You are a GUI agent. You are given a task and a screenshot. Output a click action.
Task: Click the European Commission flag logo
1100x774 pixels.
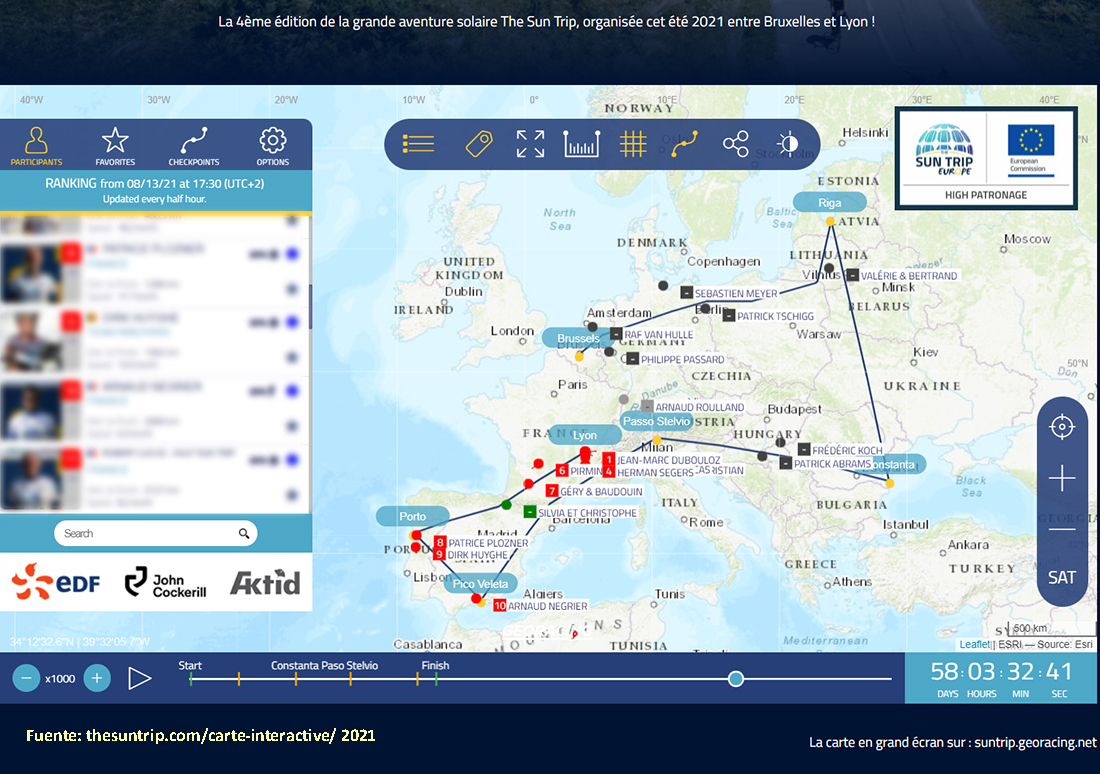pyautogui.click(x=1031, y=148)
